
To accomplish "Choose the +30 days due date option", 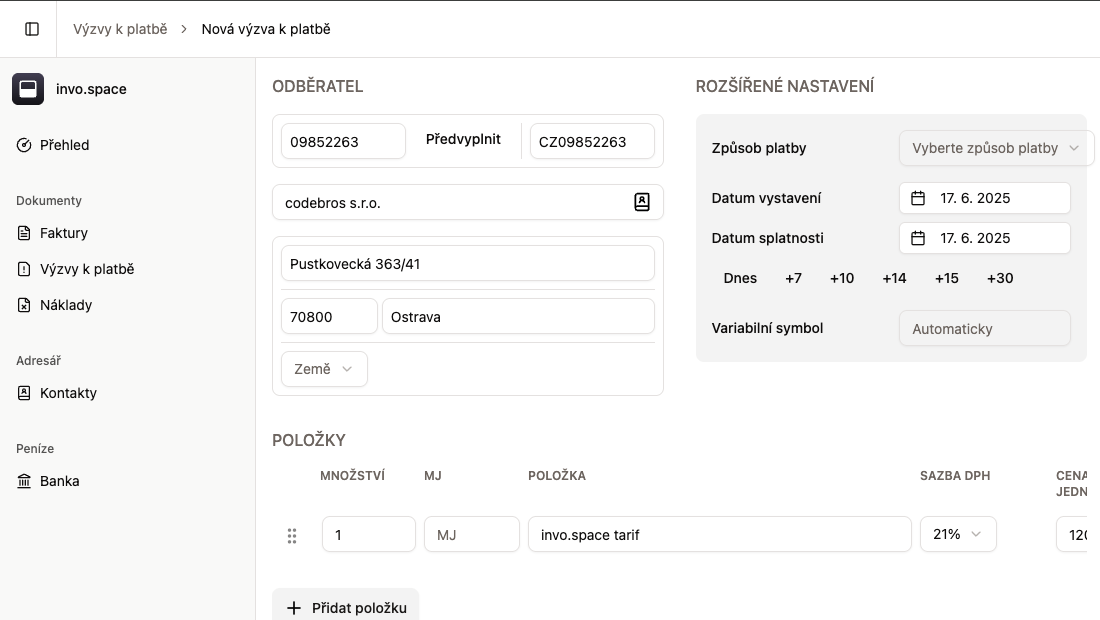I will 999,278.
